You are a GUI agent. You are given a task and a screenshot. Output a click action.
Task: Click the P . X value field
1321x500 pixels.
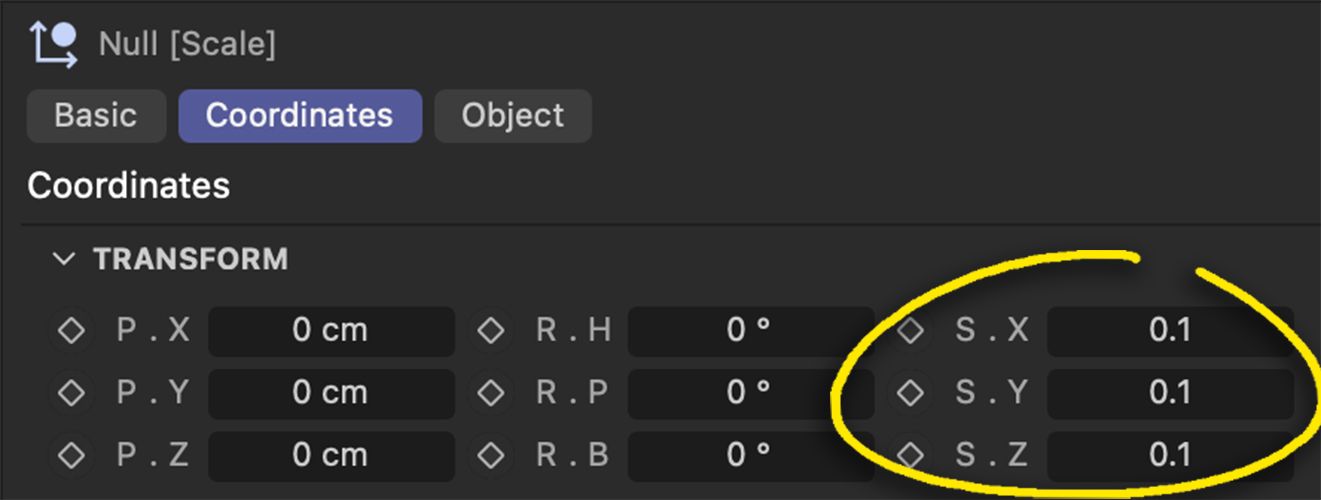(x=331, y=331)
